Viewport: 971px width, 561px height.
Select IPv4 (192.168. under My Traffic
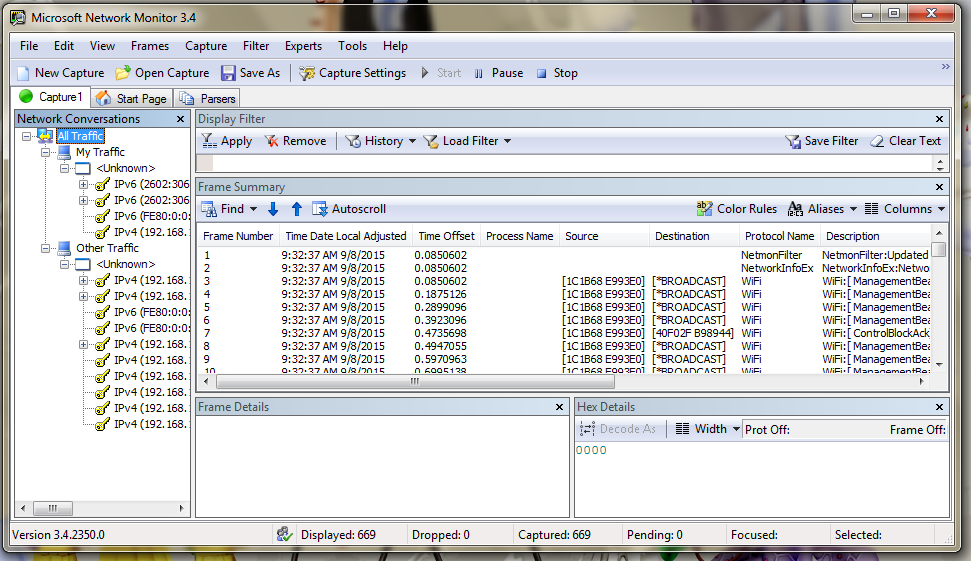150,232
